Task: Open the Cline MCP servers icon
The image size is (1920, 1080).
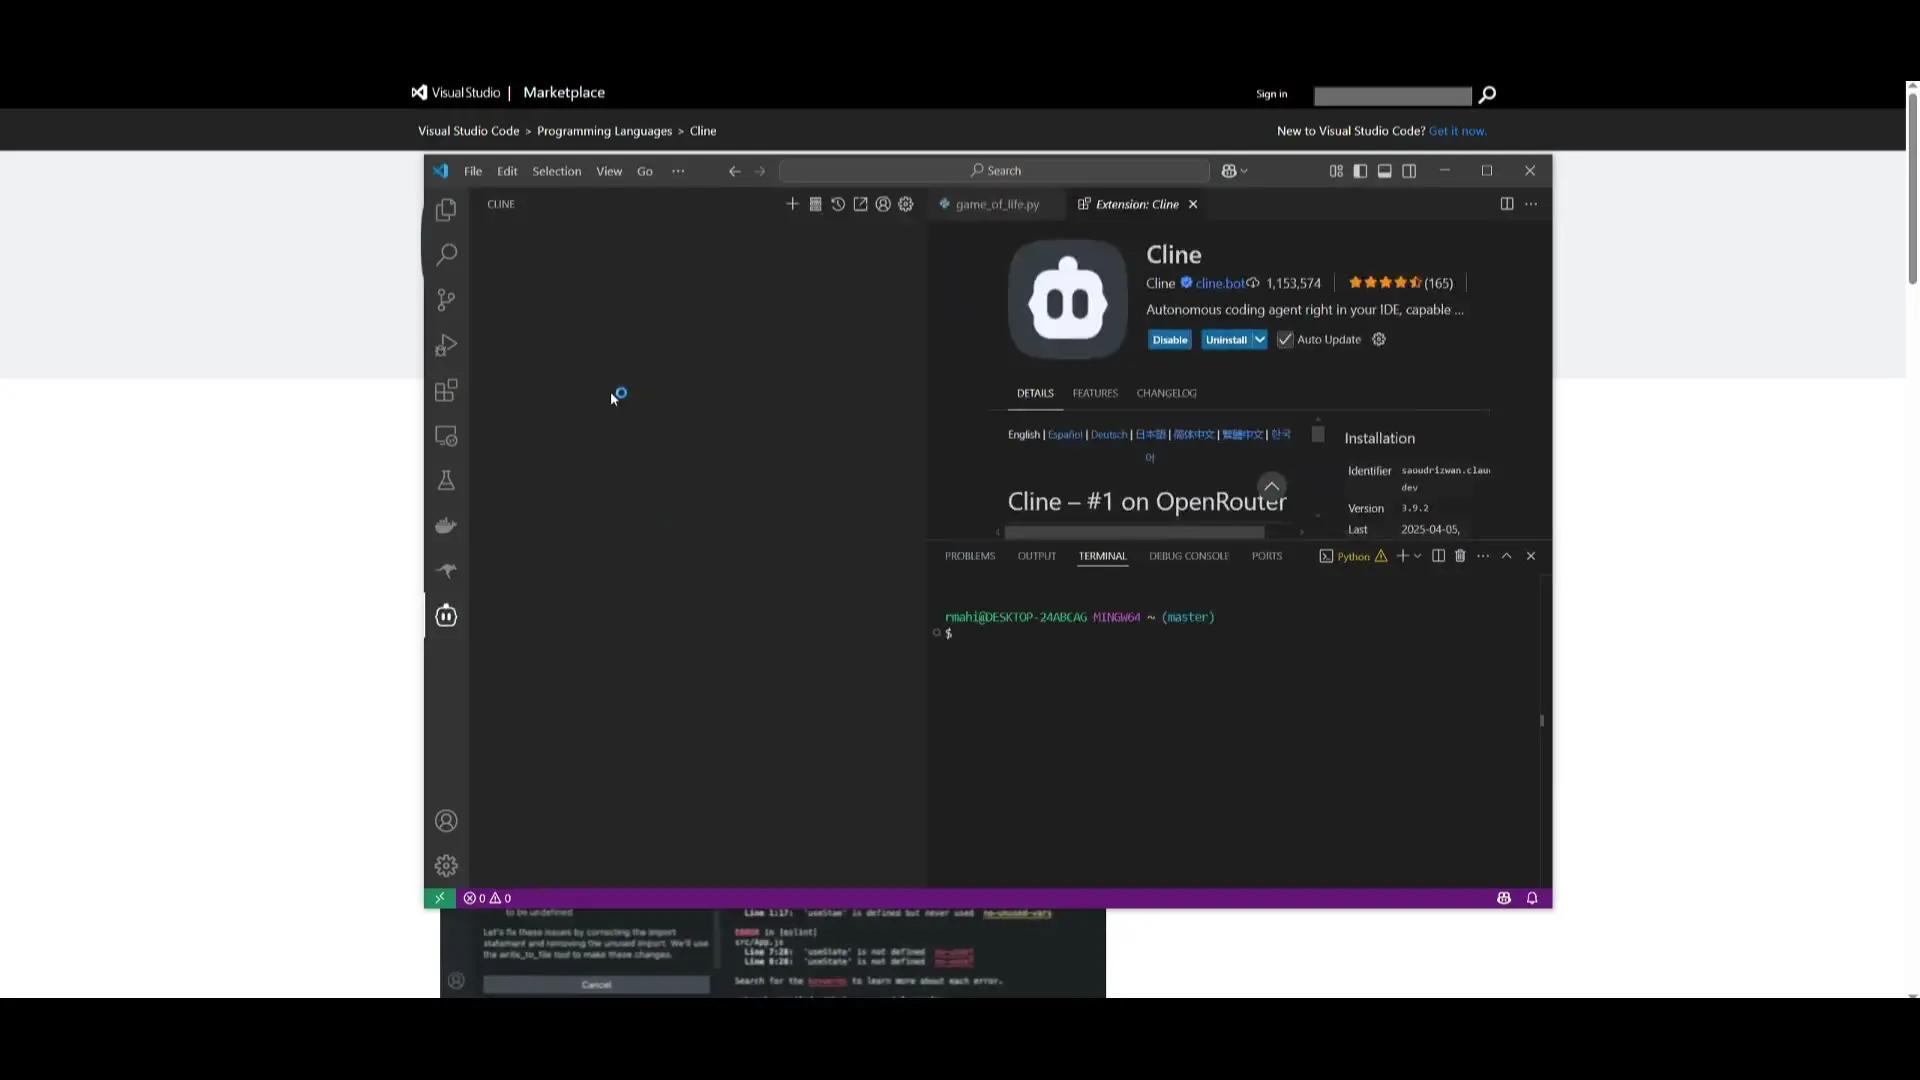Action: [815, 204]
